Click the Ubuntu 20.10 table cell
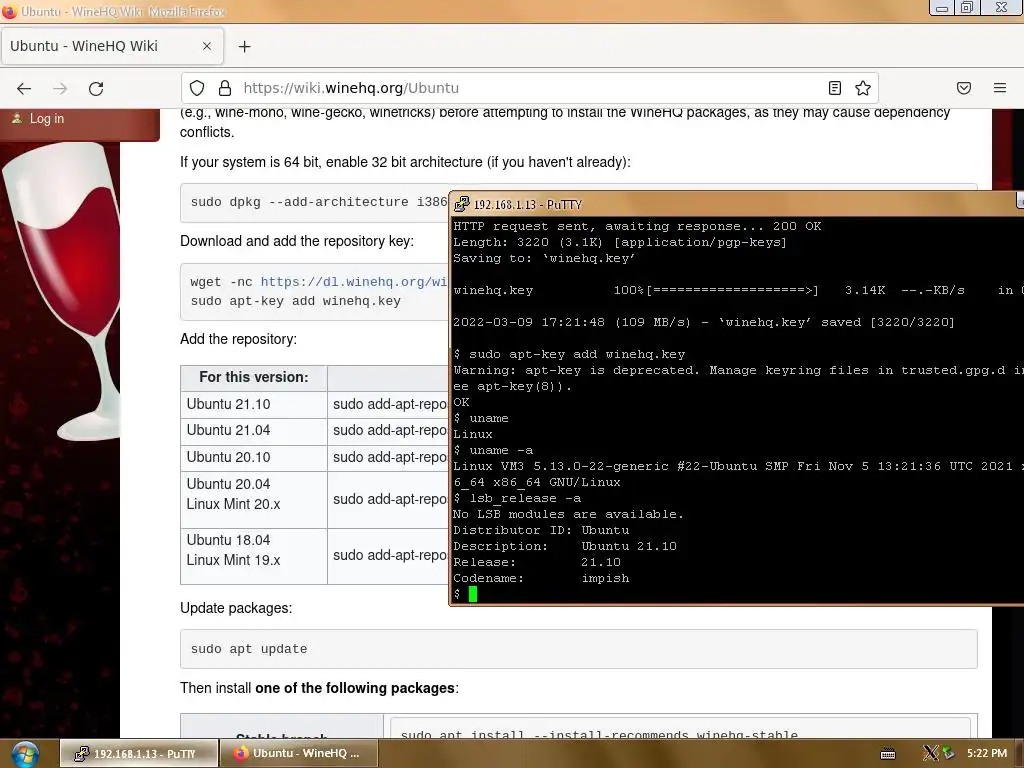Image resolution: width=1024 pixels, height=768 pixels. (x=254, y=458)
